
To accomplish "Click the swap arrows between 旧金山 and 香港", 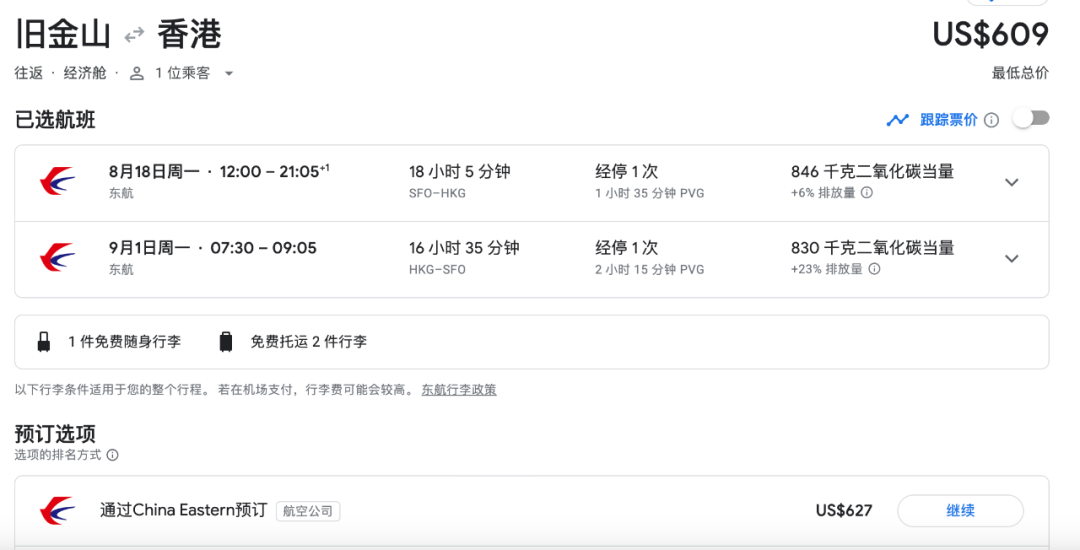I will (x=134, y=36).
